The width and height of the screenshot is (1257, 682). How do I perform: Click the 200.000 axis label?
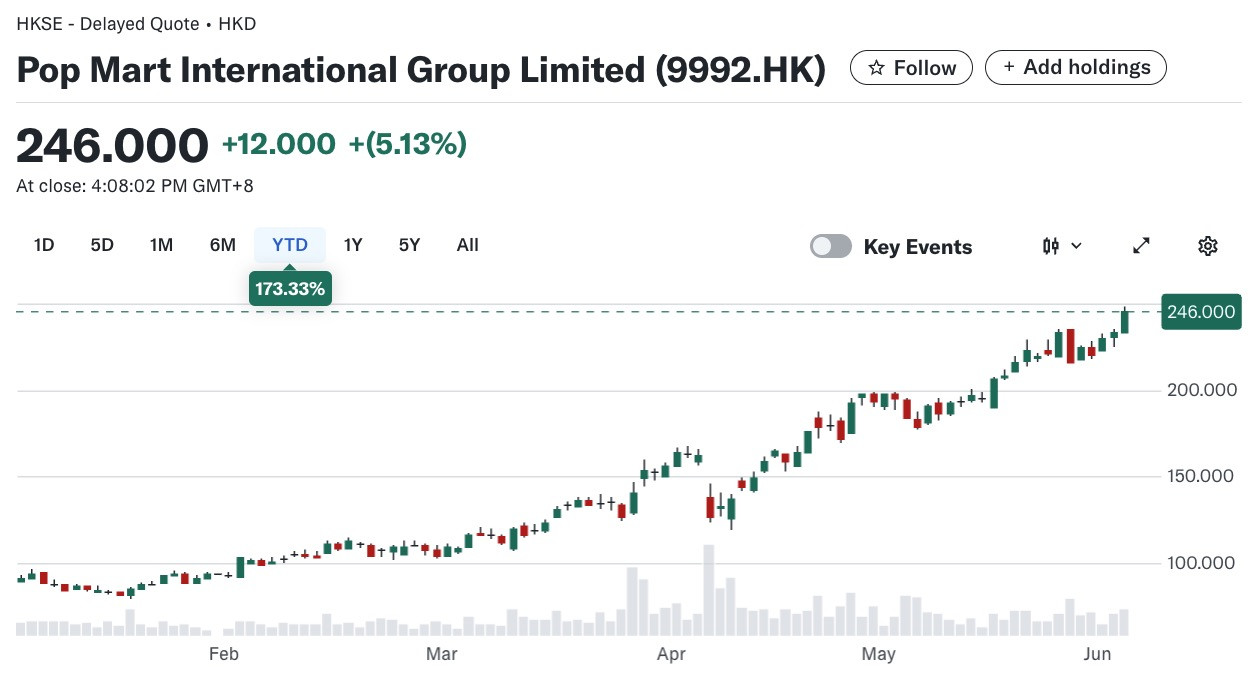1201,390
